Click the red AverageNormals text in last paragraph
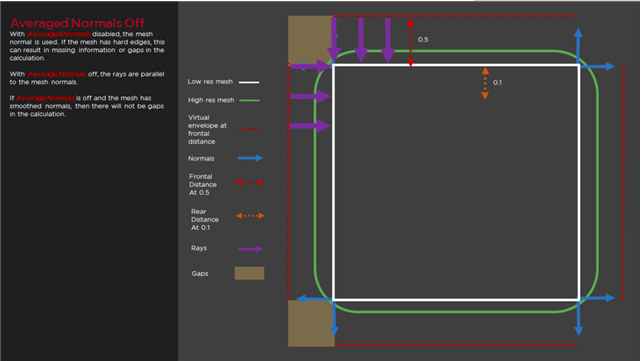 pos(45,98)
